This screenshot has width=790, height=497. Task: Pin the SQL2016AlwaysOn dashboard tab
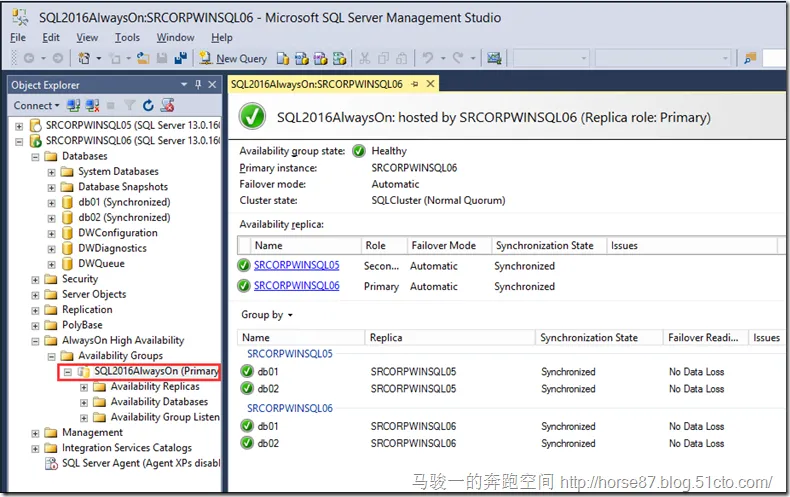[x=414, y=84]
